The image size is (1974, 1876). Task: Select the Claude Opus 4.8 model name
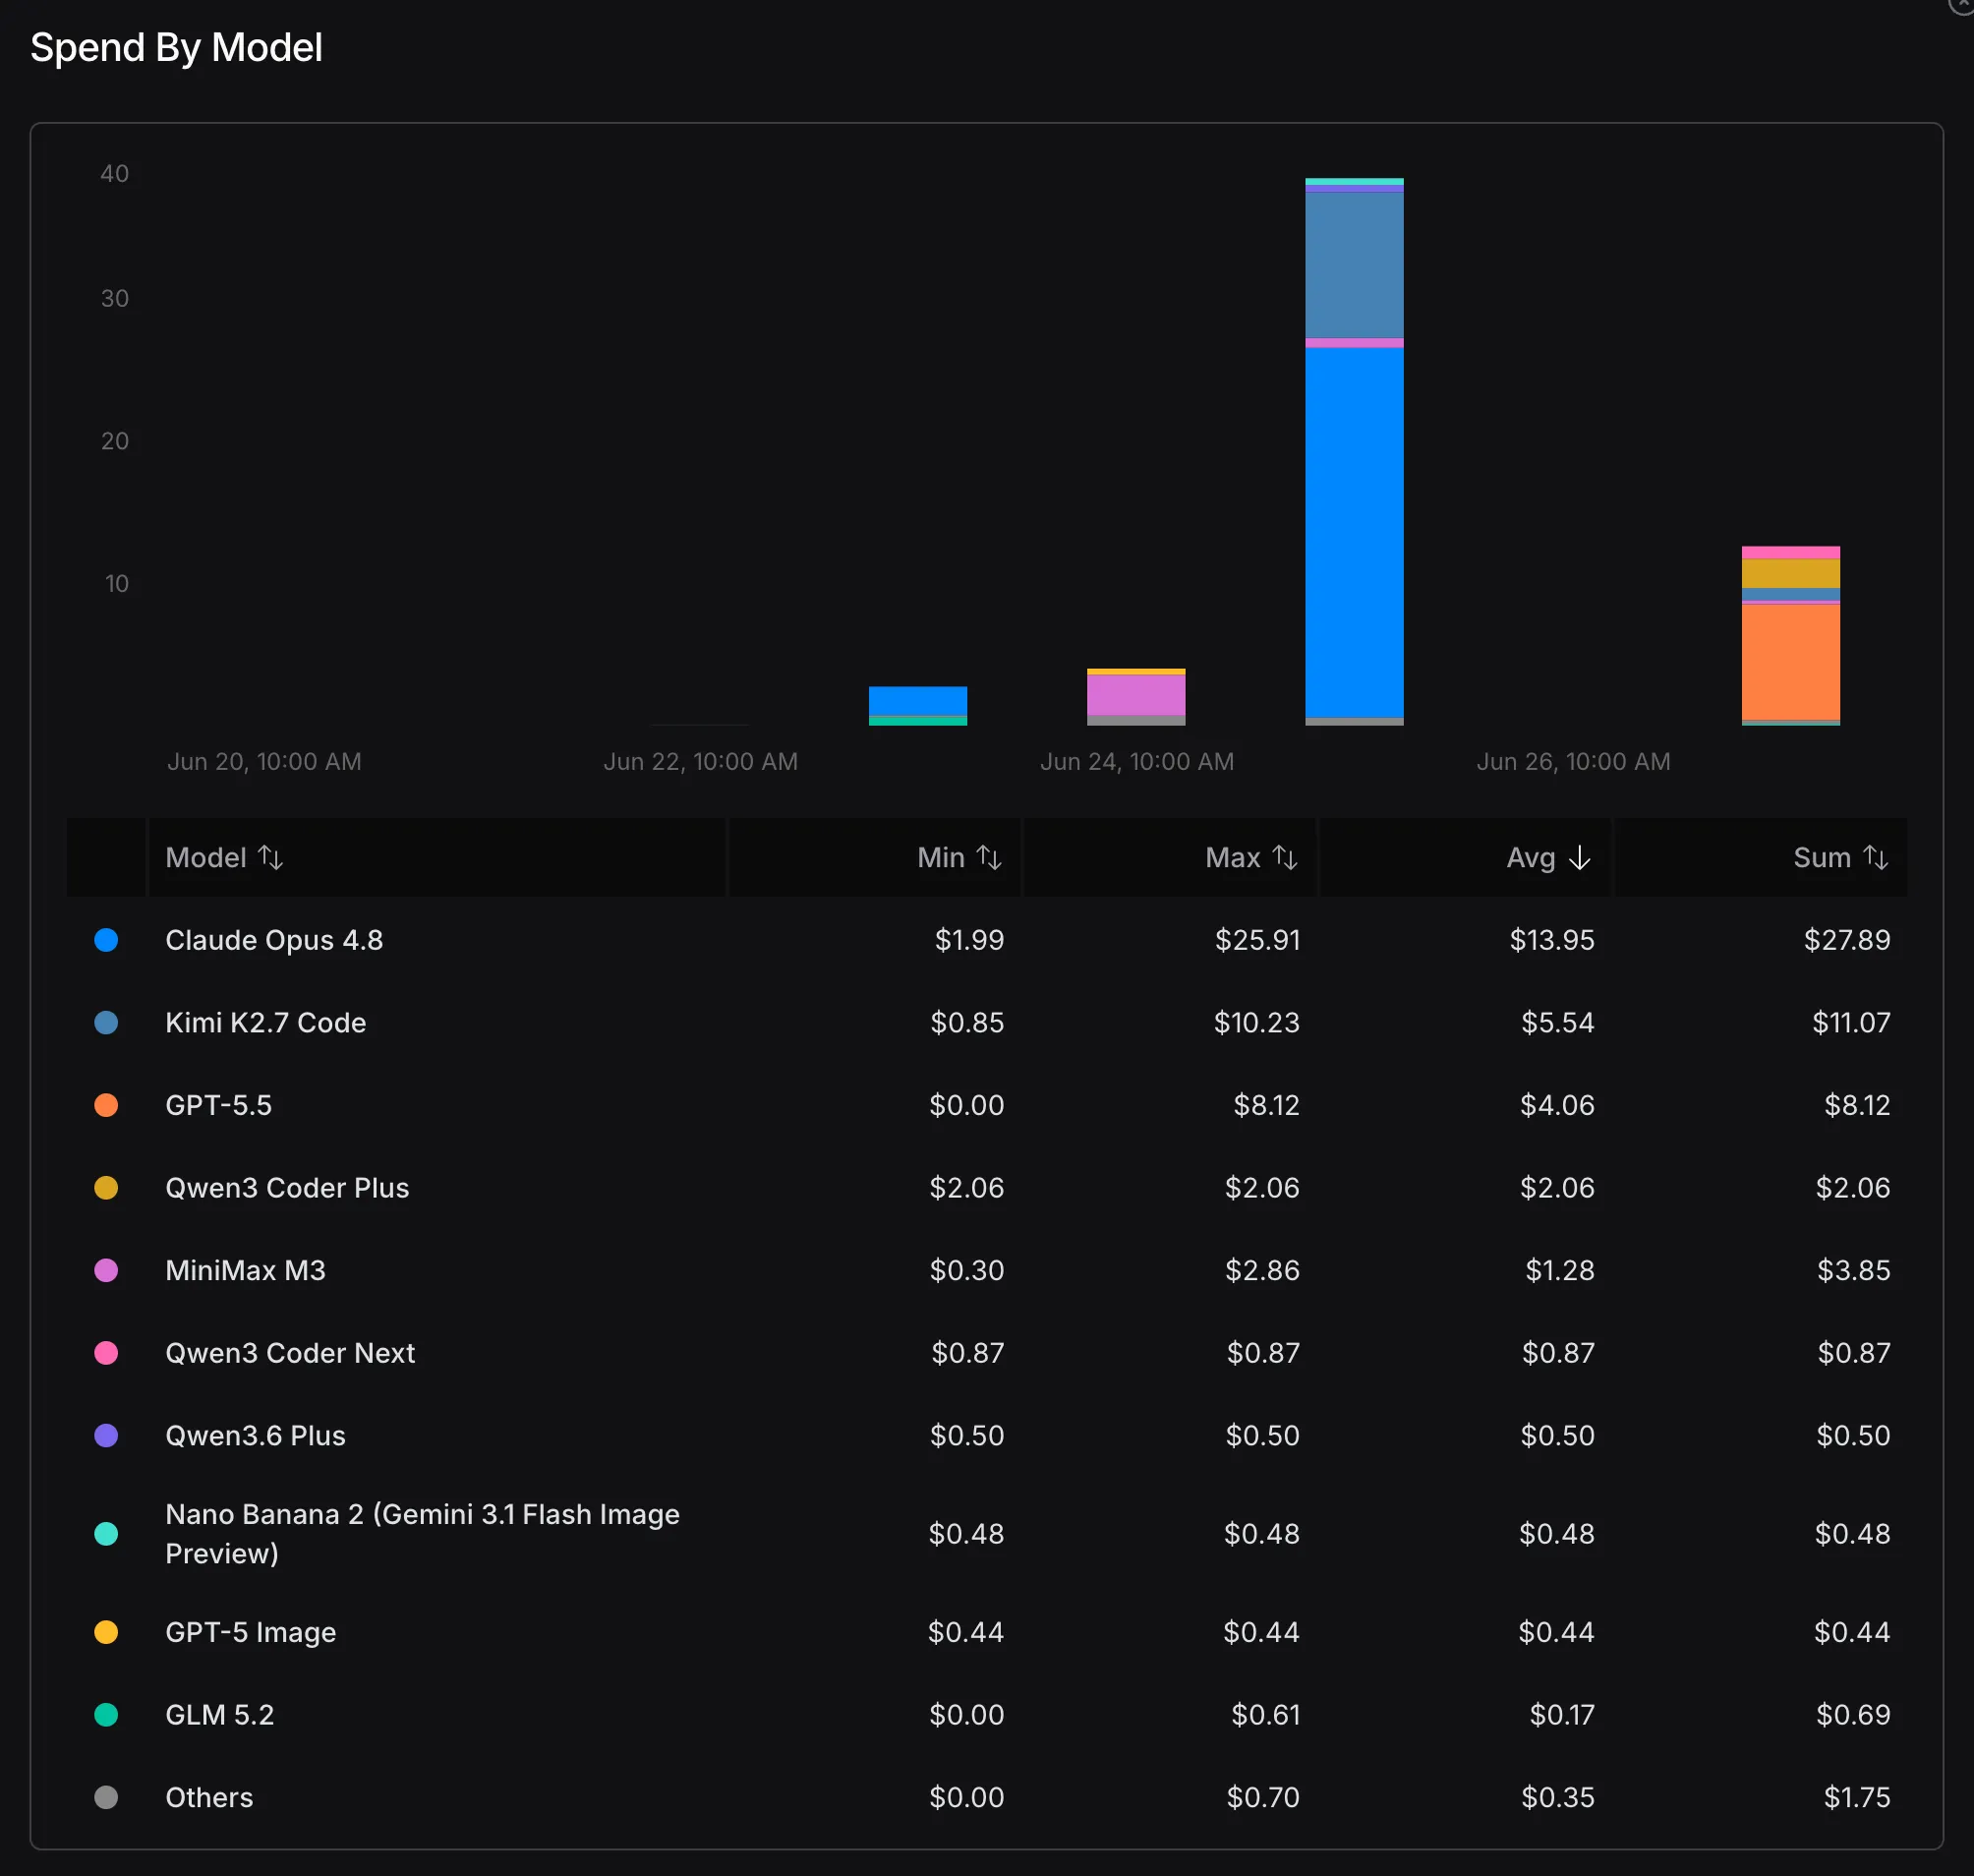point(274,940)
